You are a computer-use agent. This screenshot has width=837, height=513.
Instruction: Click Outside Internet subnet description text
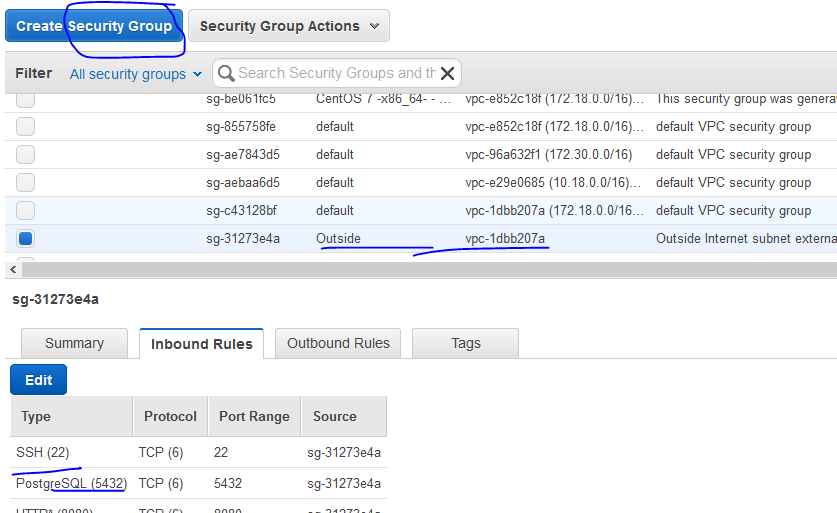pyautogui.click(x=746, y=238)
